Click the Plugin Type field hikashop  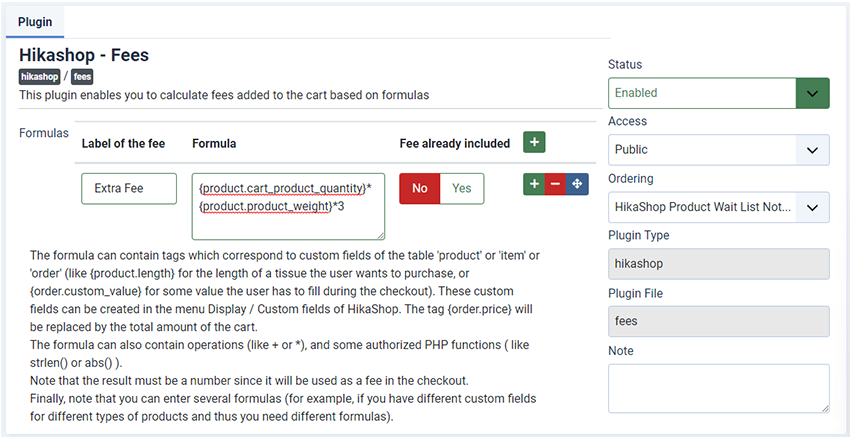click(719, 264)
